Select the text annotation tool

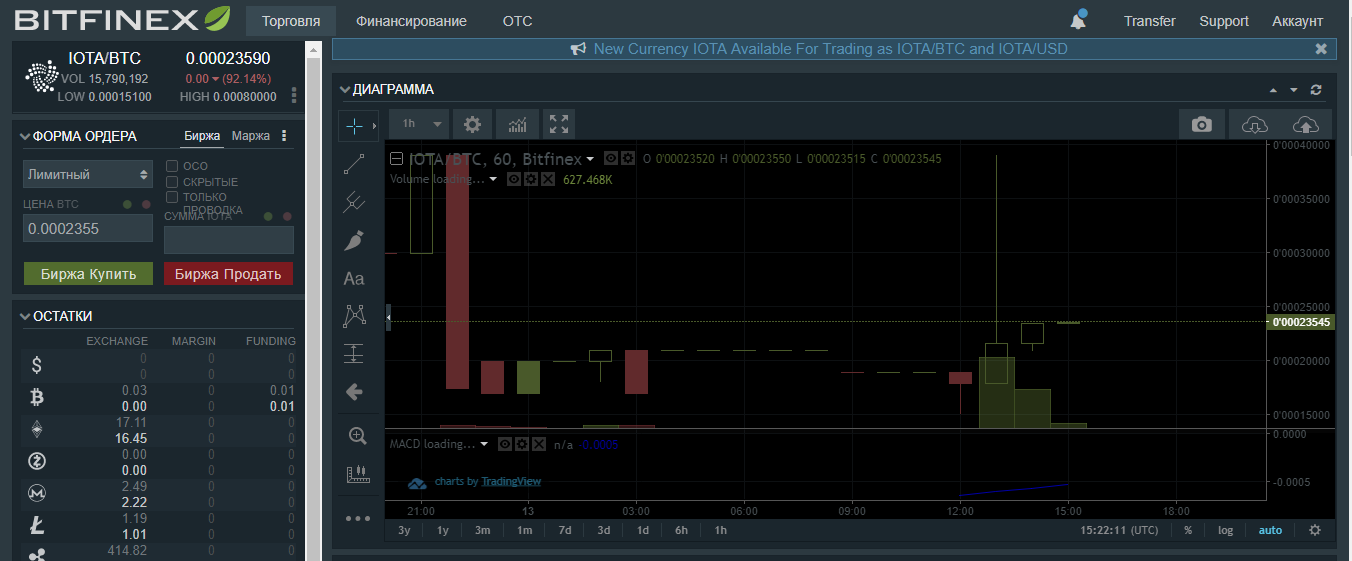354,279
